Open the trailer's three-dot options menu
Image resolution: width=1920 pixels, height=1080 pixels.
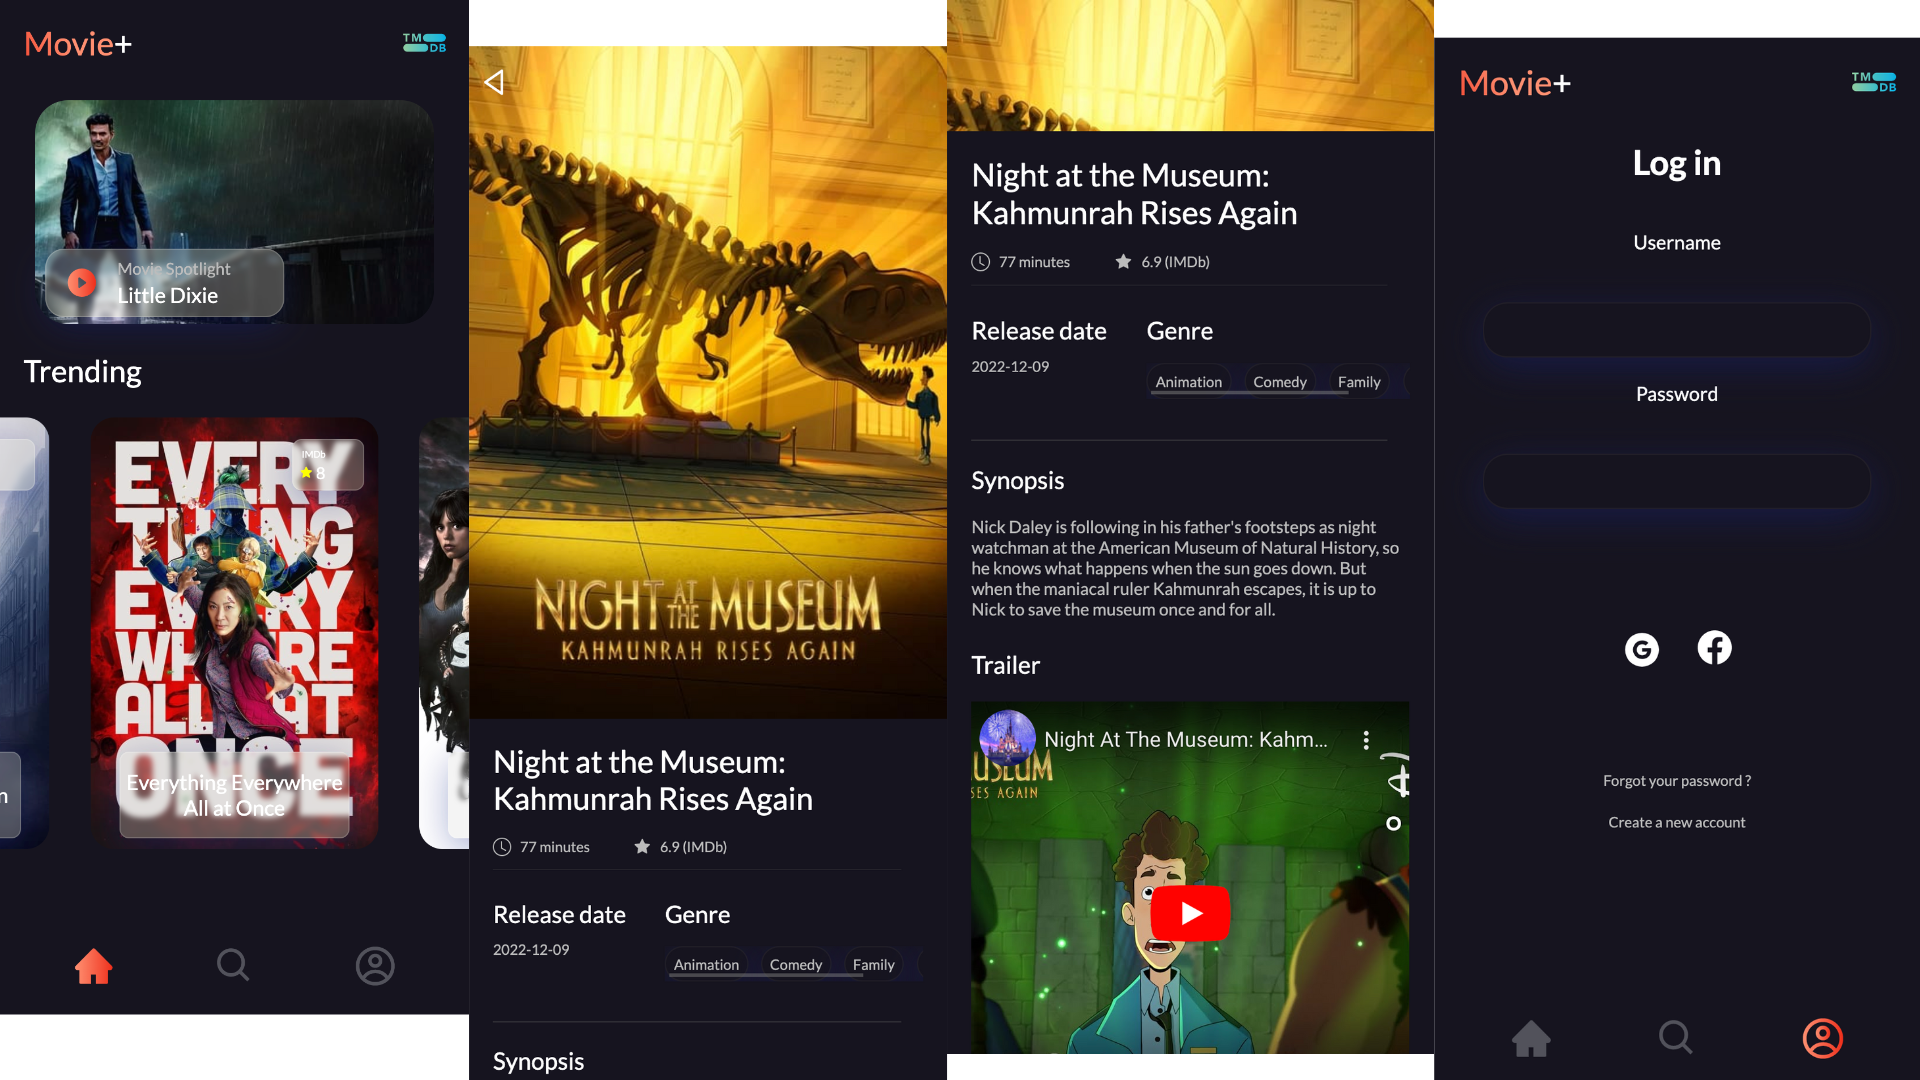[x=1367, y=739]
